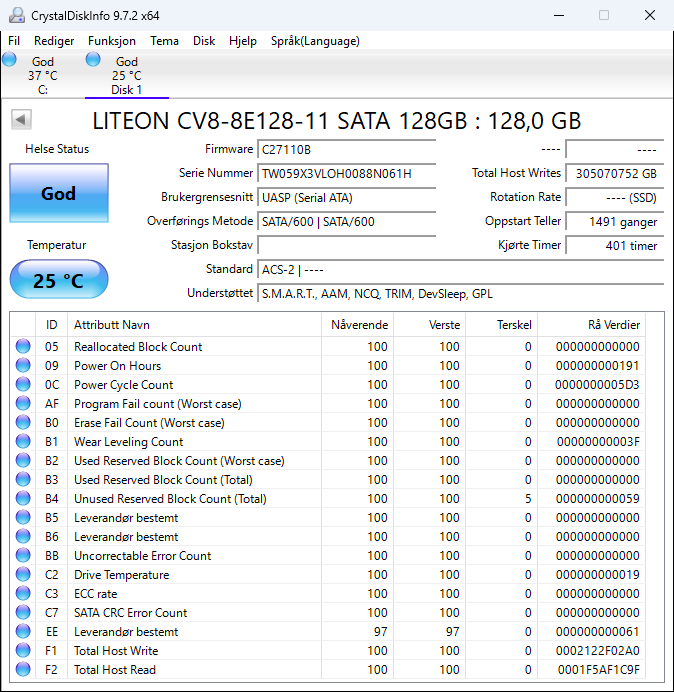The image size is (674, 692).
Task: Click status orb for Power On Hours
Action: [23, 365]
